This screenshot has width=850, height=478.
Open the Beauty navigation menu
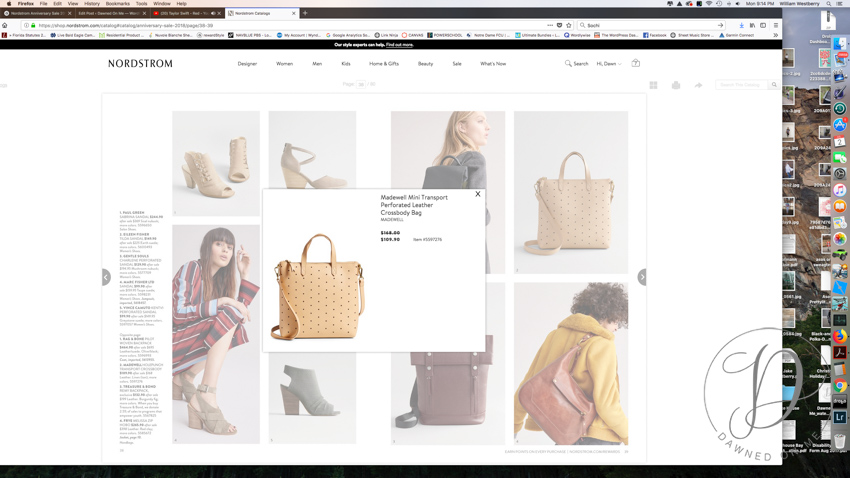[x=426, y=63]
